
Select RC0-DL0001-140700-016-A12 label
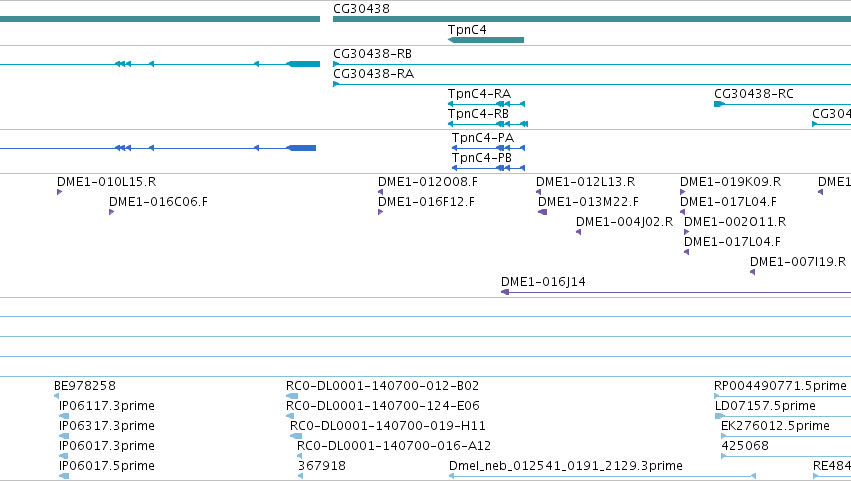(x=394, y=446)
